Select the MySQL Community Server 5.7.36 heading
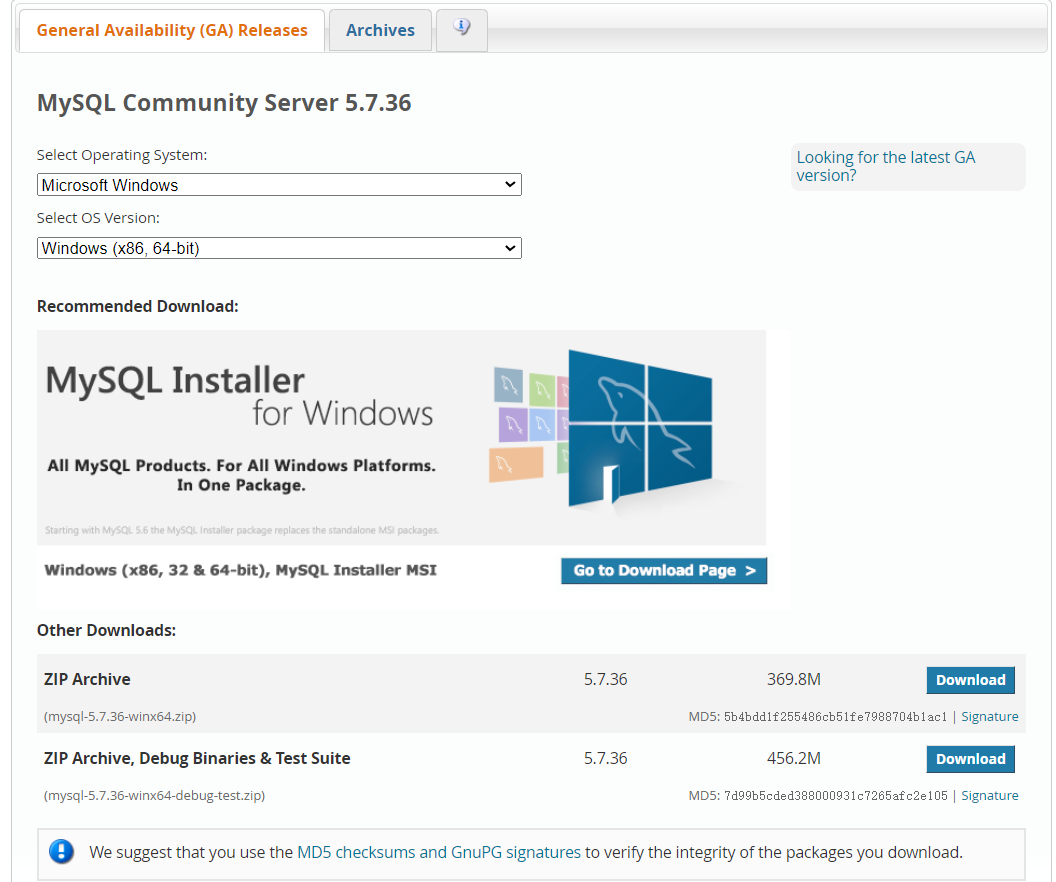 coord(224,102)
